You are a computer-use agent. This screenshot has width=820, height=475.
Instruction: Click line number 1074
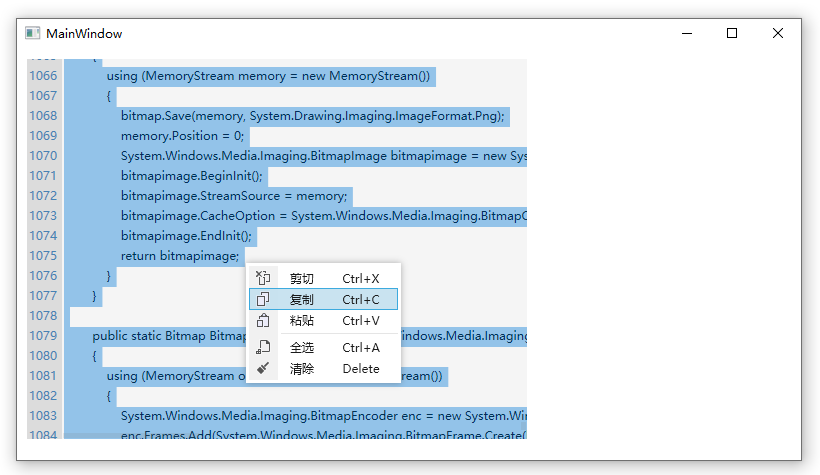click(x=43, y=236)
